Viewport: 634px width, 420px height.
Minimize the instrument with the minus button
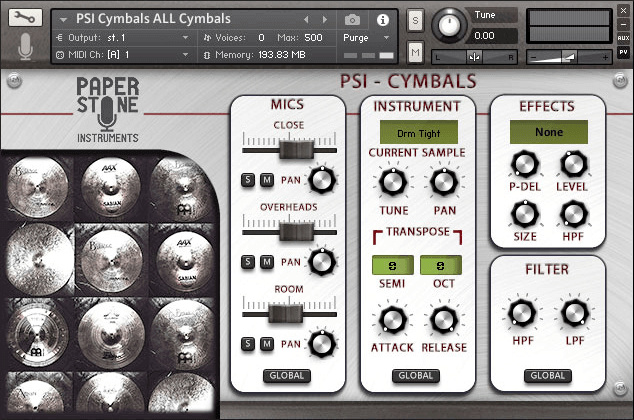(x=623, y=24)
